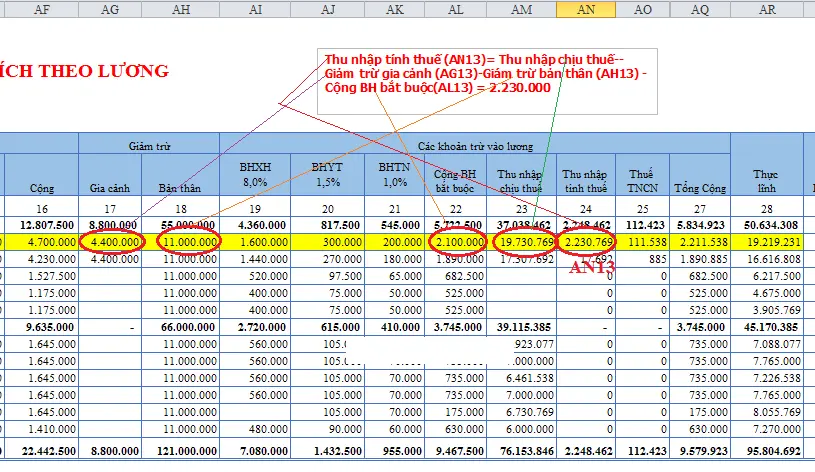Click yellow cell with value 2.211.538
Screen dimensions: 815x472
[x=700, y=242]
